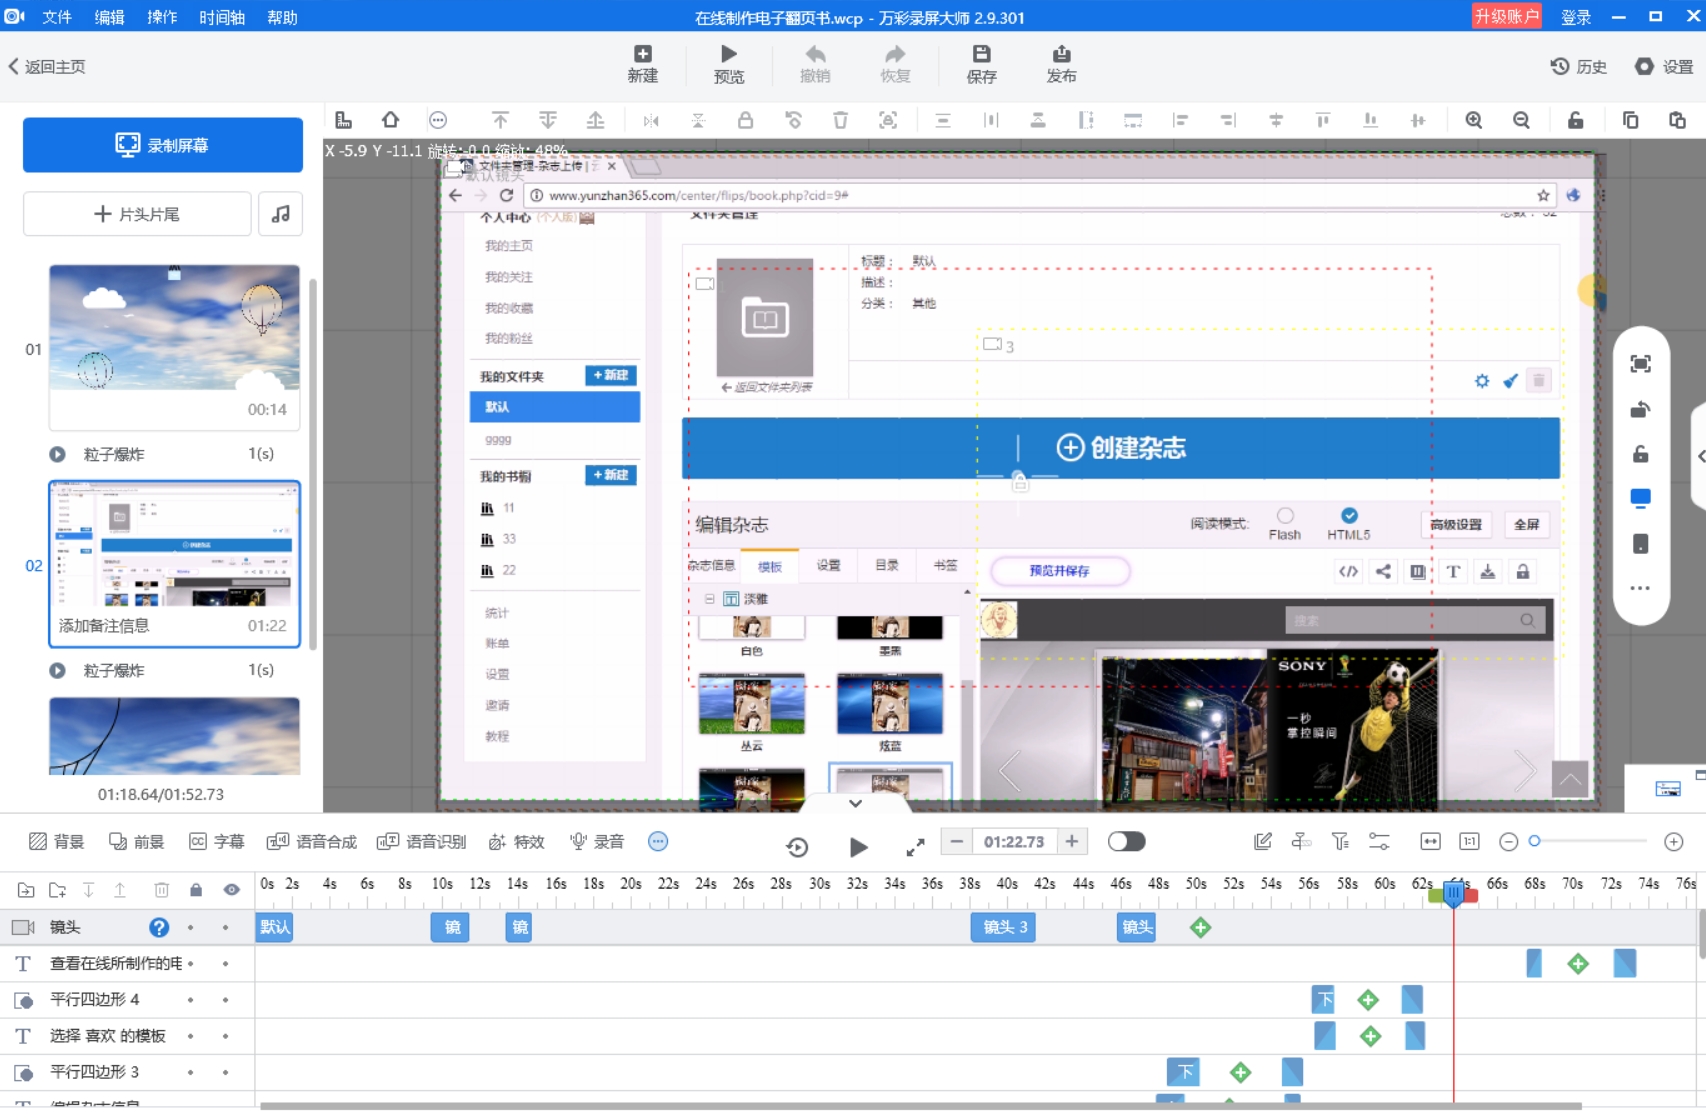Select Flash reading mode radio
This screenshot has width=1706, height=1120.
1285,515
